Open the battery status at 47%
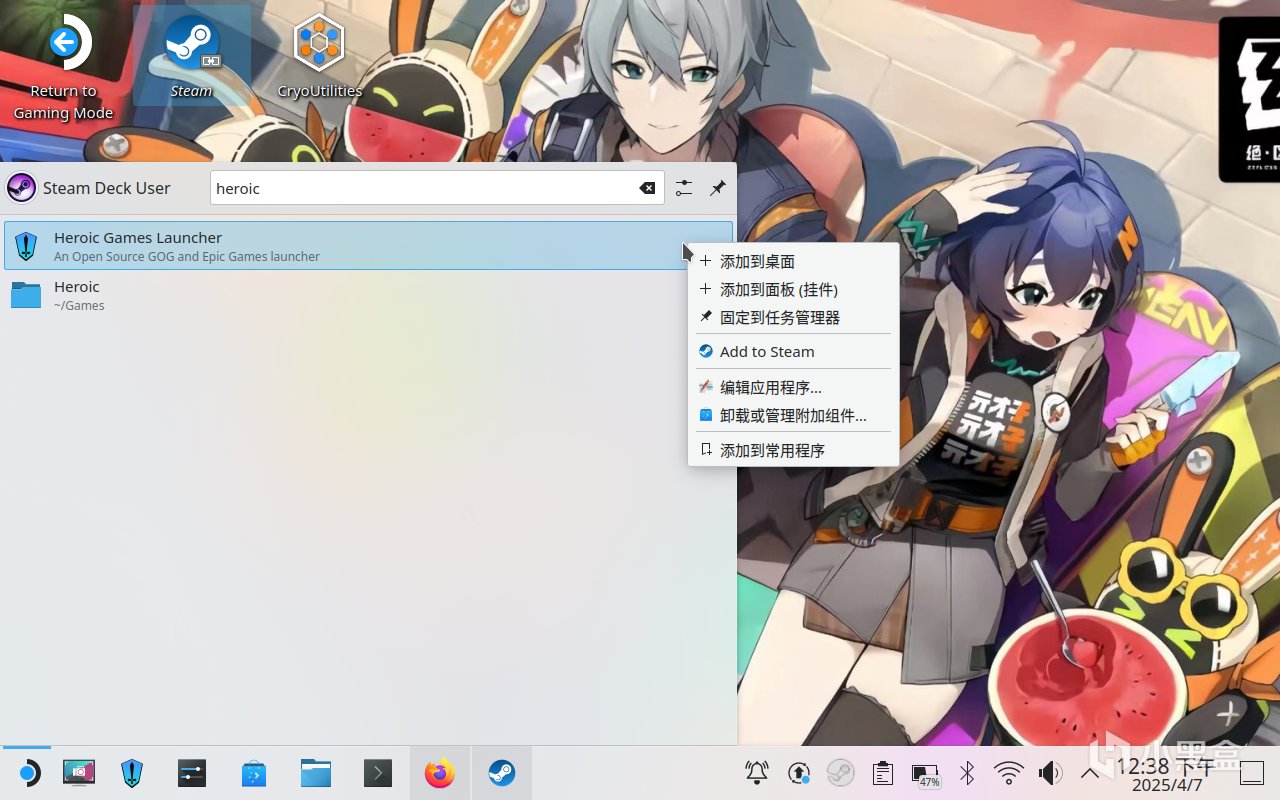The height and width of the screenshot is (800, 1280). tap(925, 774)
